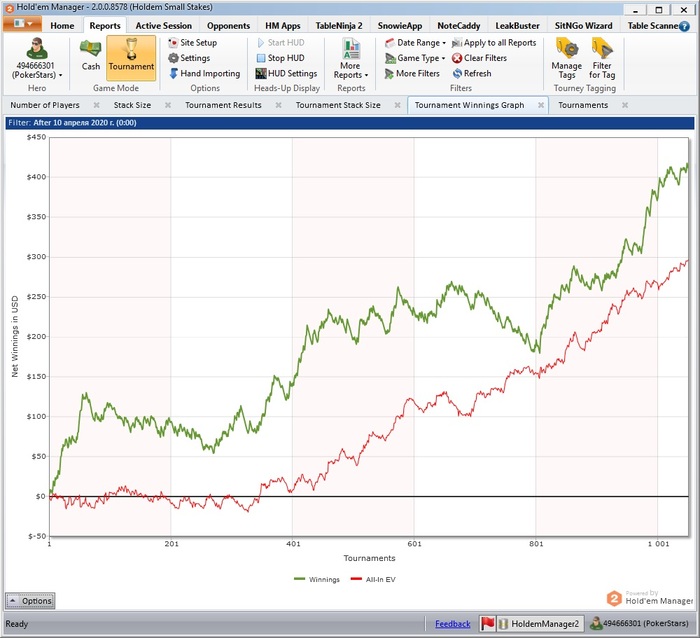Image resolution: width=700 pixels, height=638 pixels.
Task: Open Filter for Tag
Action: (x=602, y=59)
